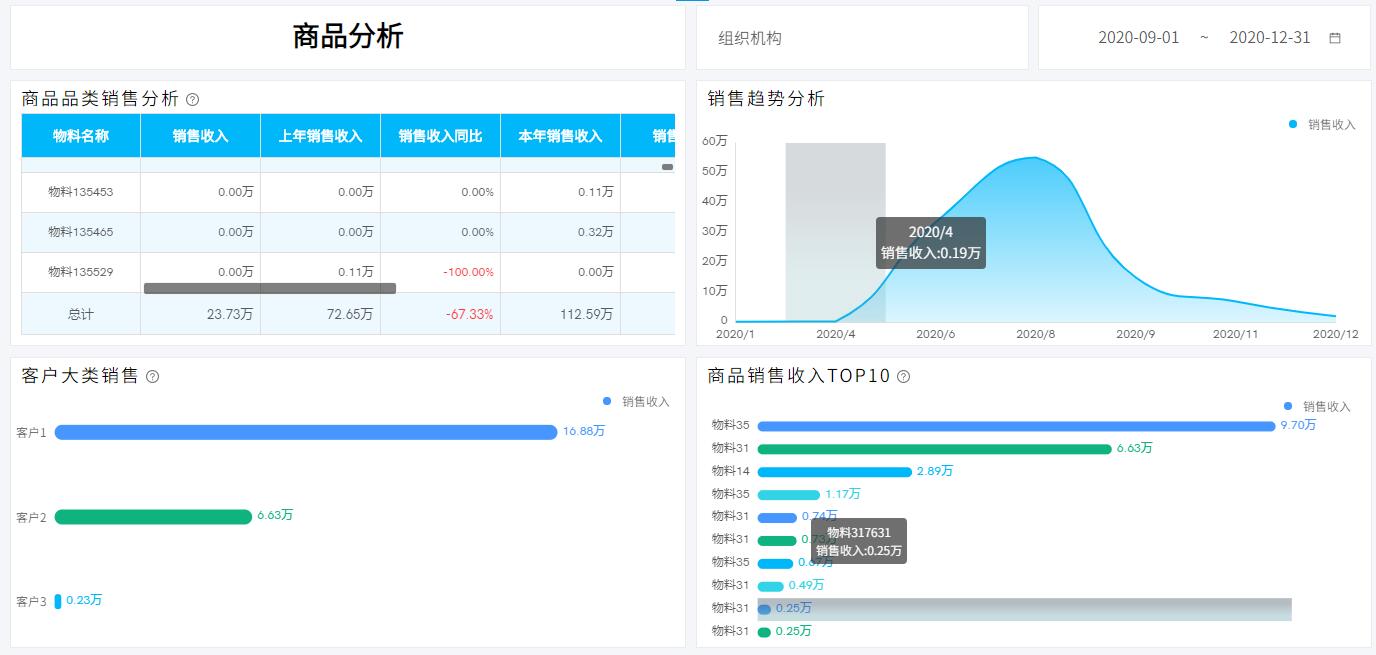The image size is (1376, 655).
Task: Click the 客户1 bar showing 16.88万
Action: coord(300,432)
